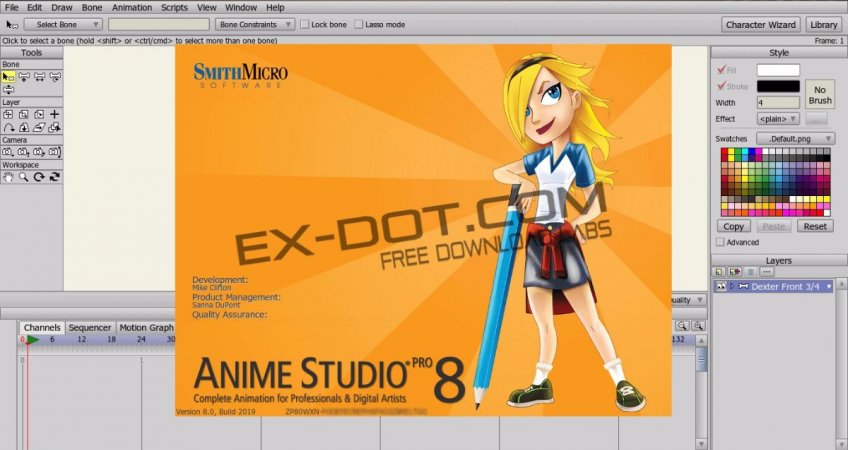Click the Character Wizard button

pyautogui.click(x=761, y=24)
